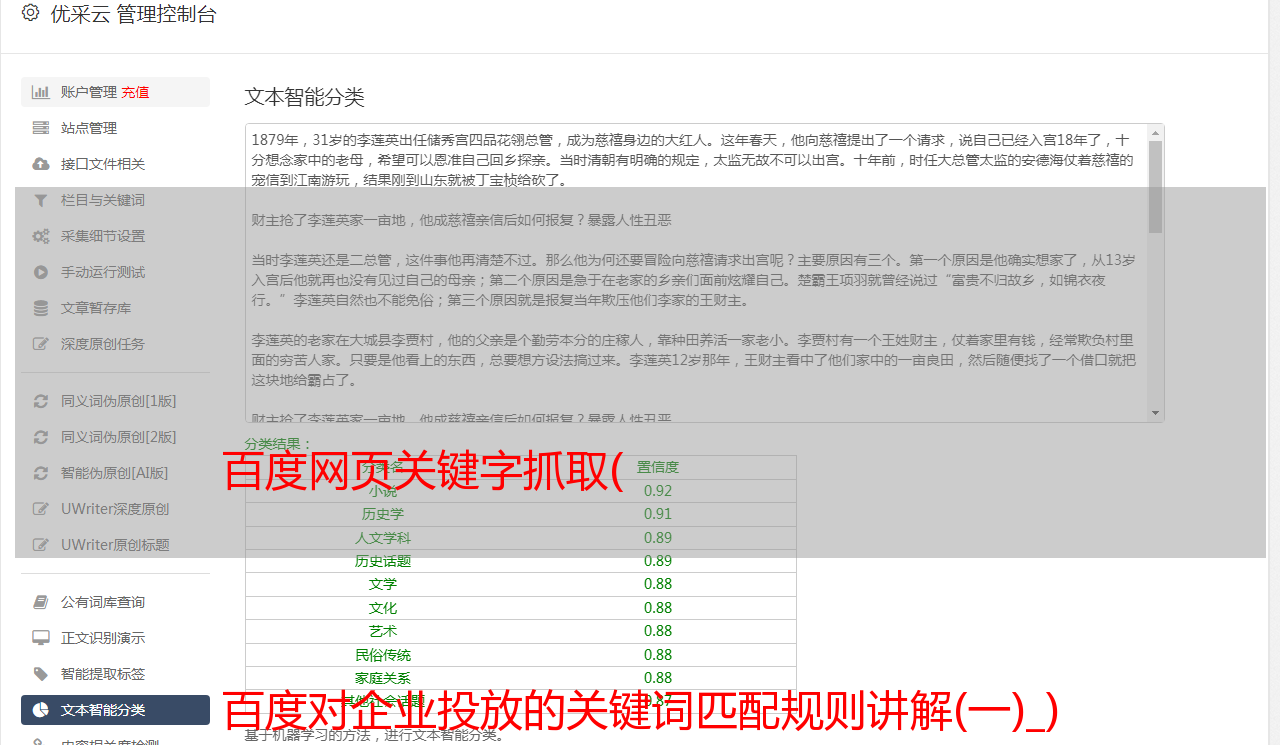
Task: Open 公有词库查询 page
Action: tap(115, 602)
